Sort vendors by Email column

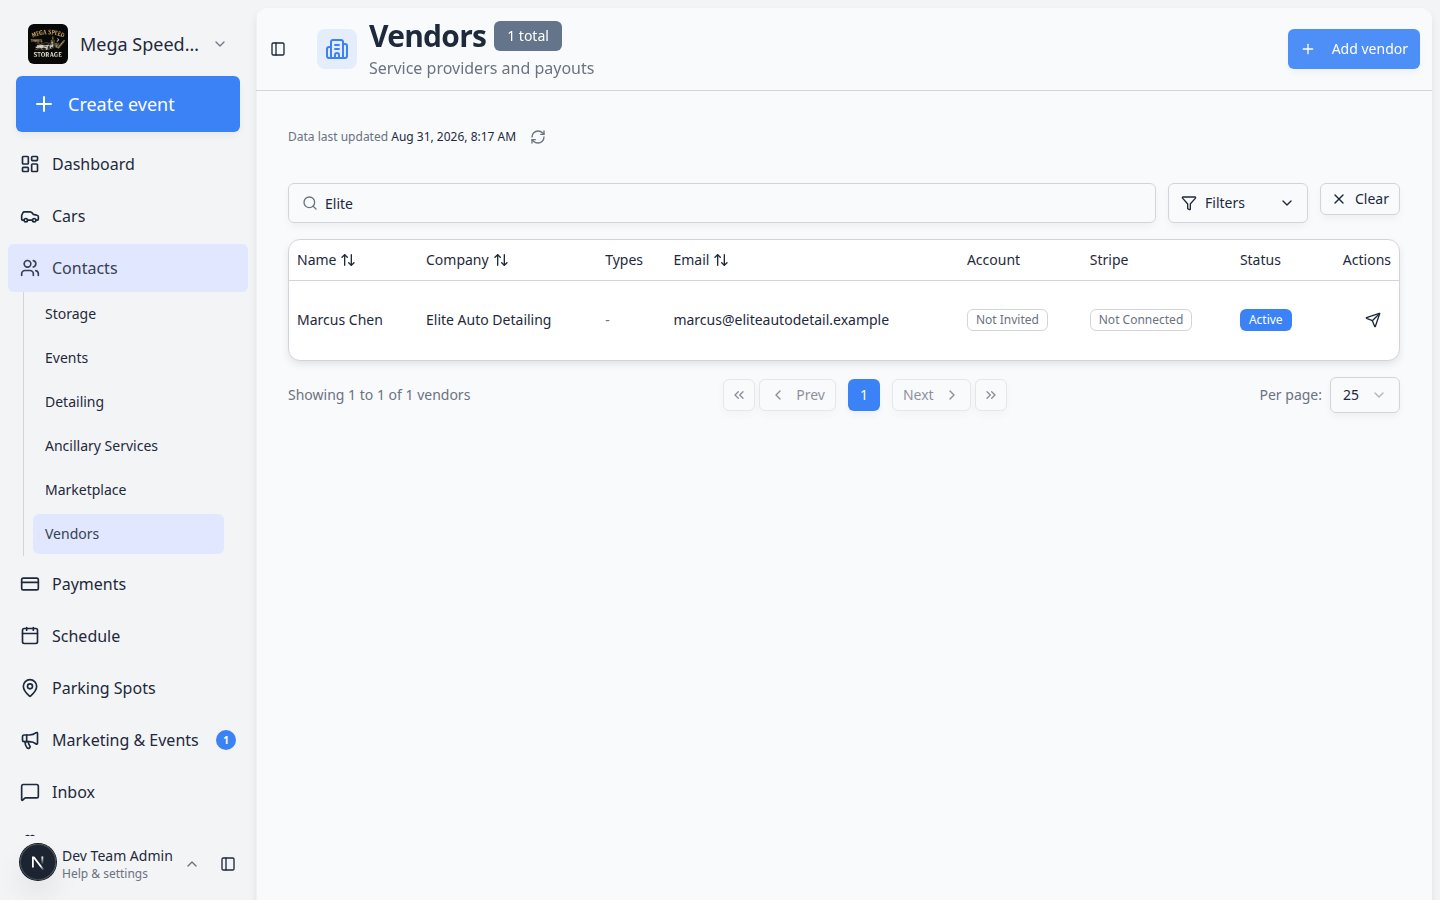[701, 260]
